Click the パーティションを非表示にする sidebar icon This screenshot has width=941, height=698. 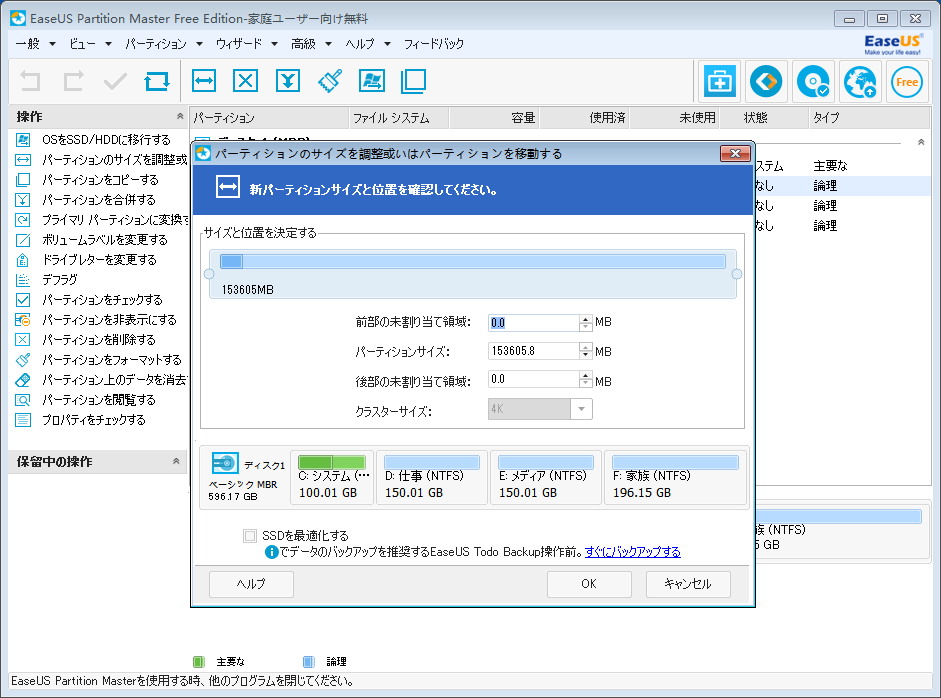tap(23, 320)
